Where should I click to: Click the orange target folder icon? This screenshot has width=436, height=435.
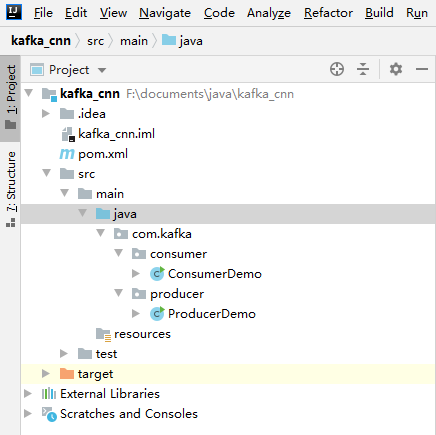click(67, 374)
